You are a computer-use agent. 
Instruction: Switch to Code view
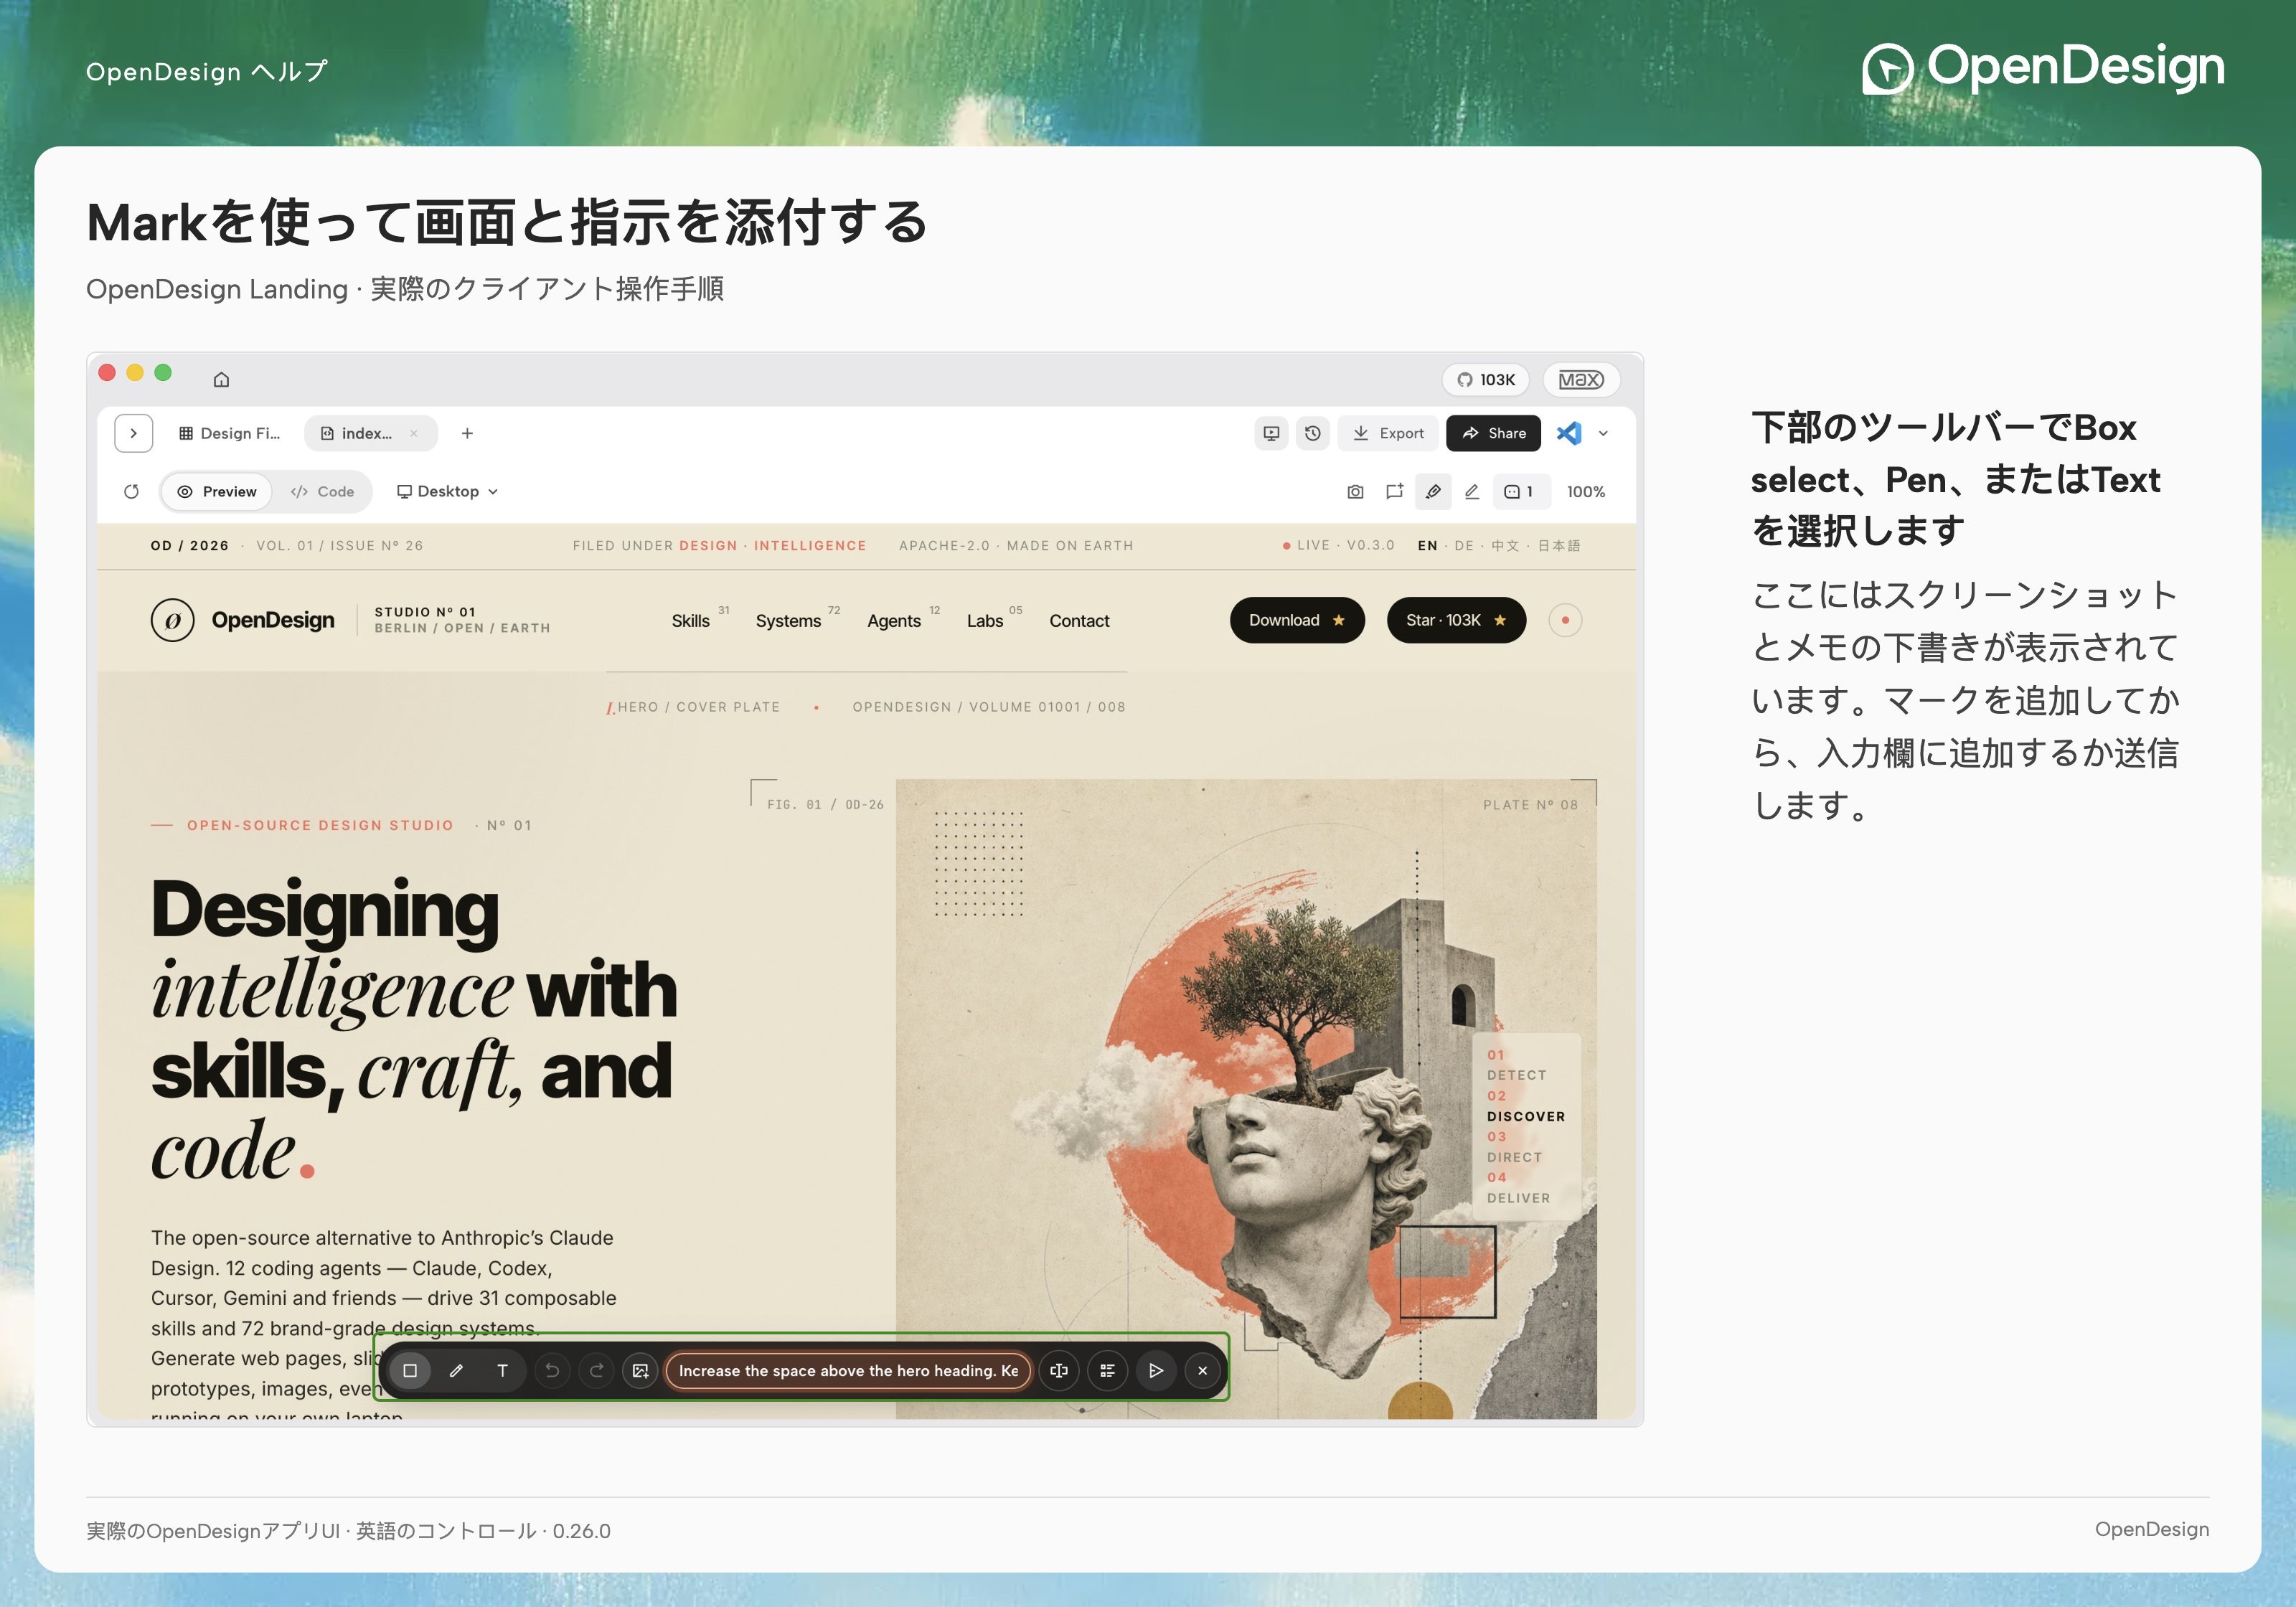[323, 491]
